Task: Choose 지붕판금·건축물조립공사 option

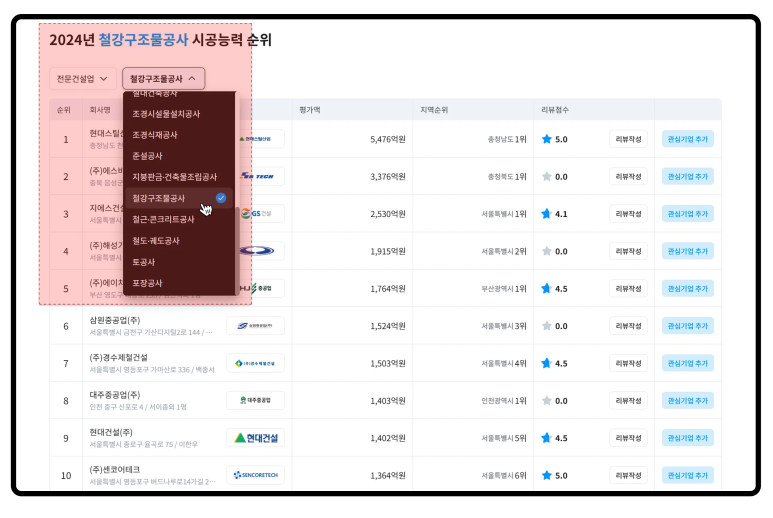Action: pos(178,177)
